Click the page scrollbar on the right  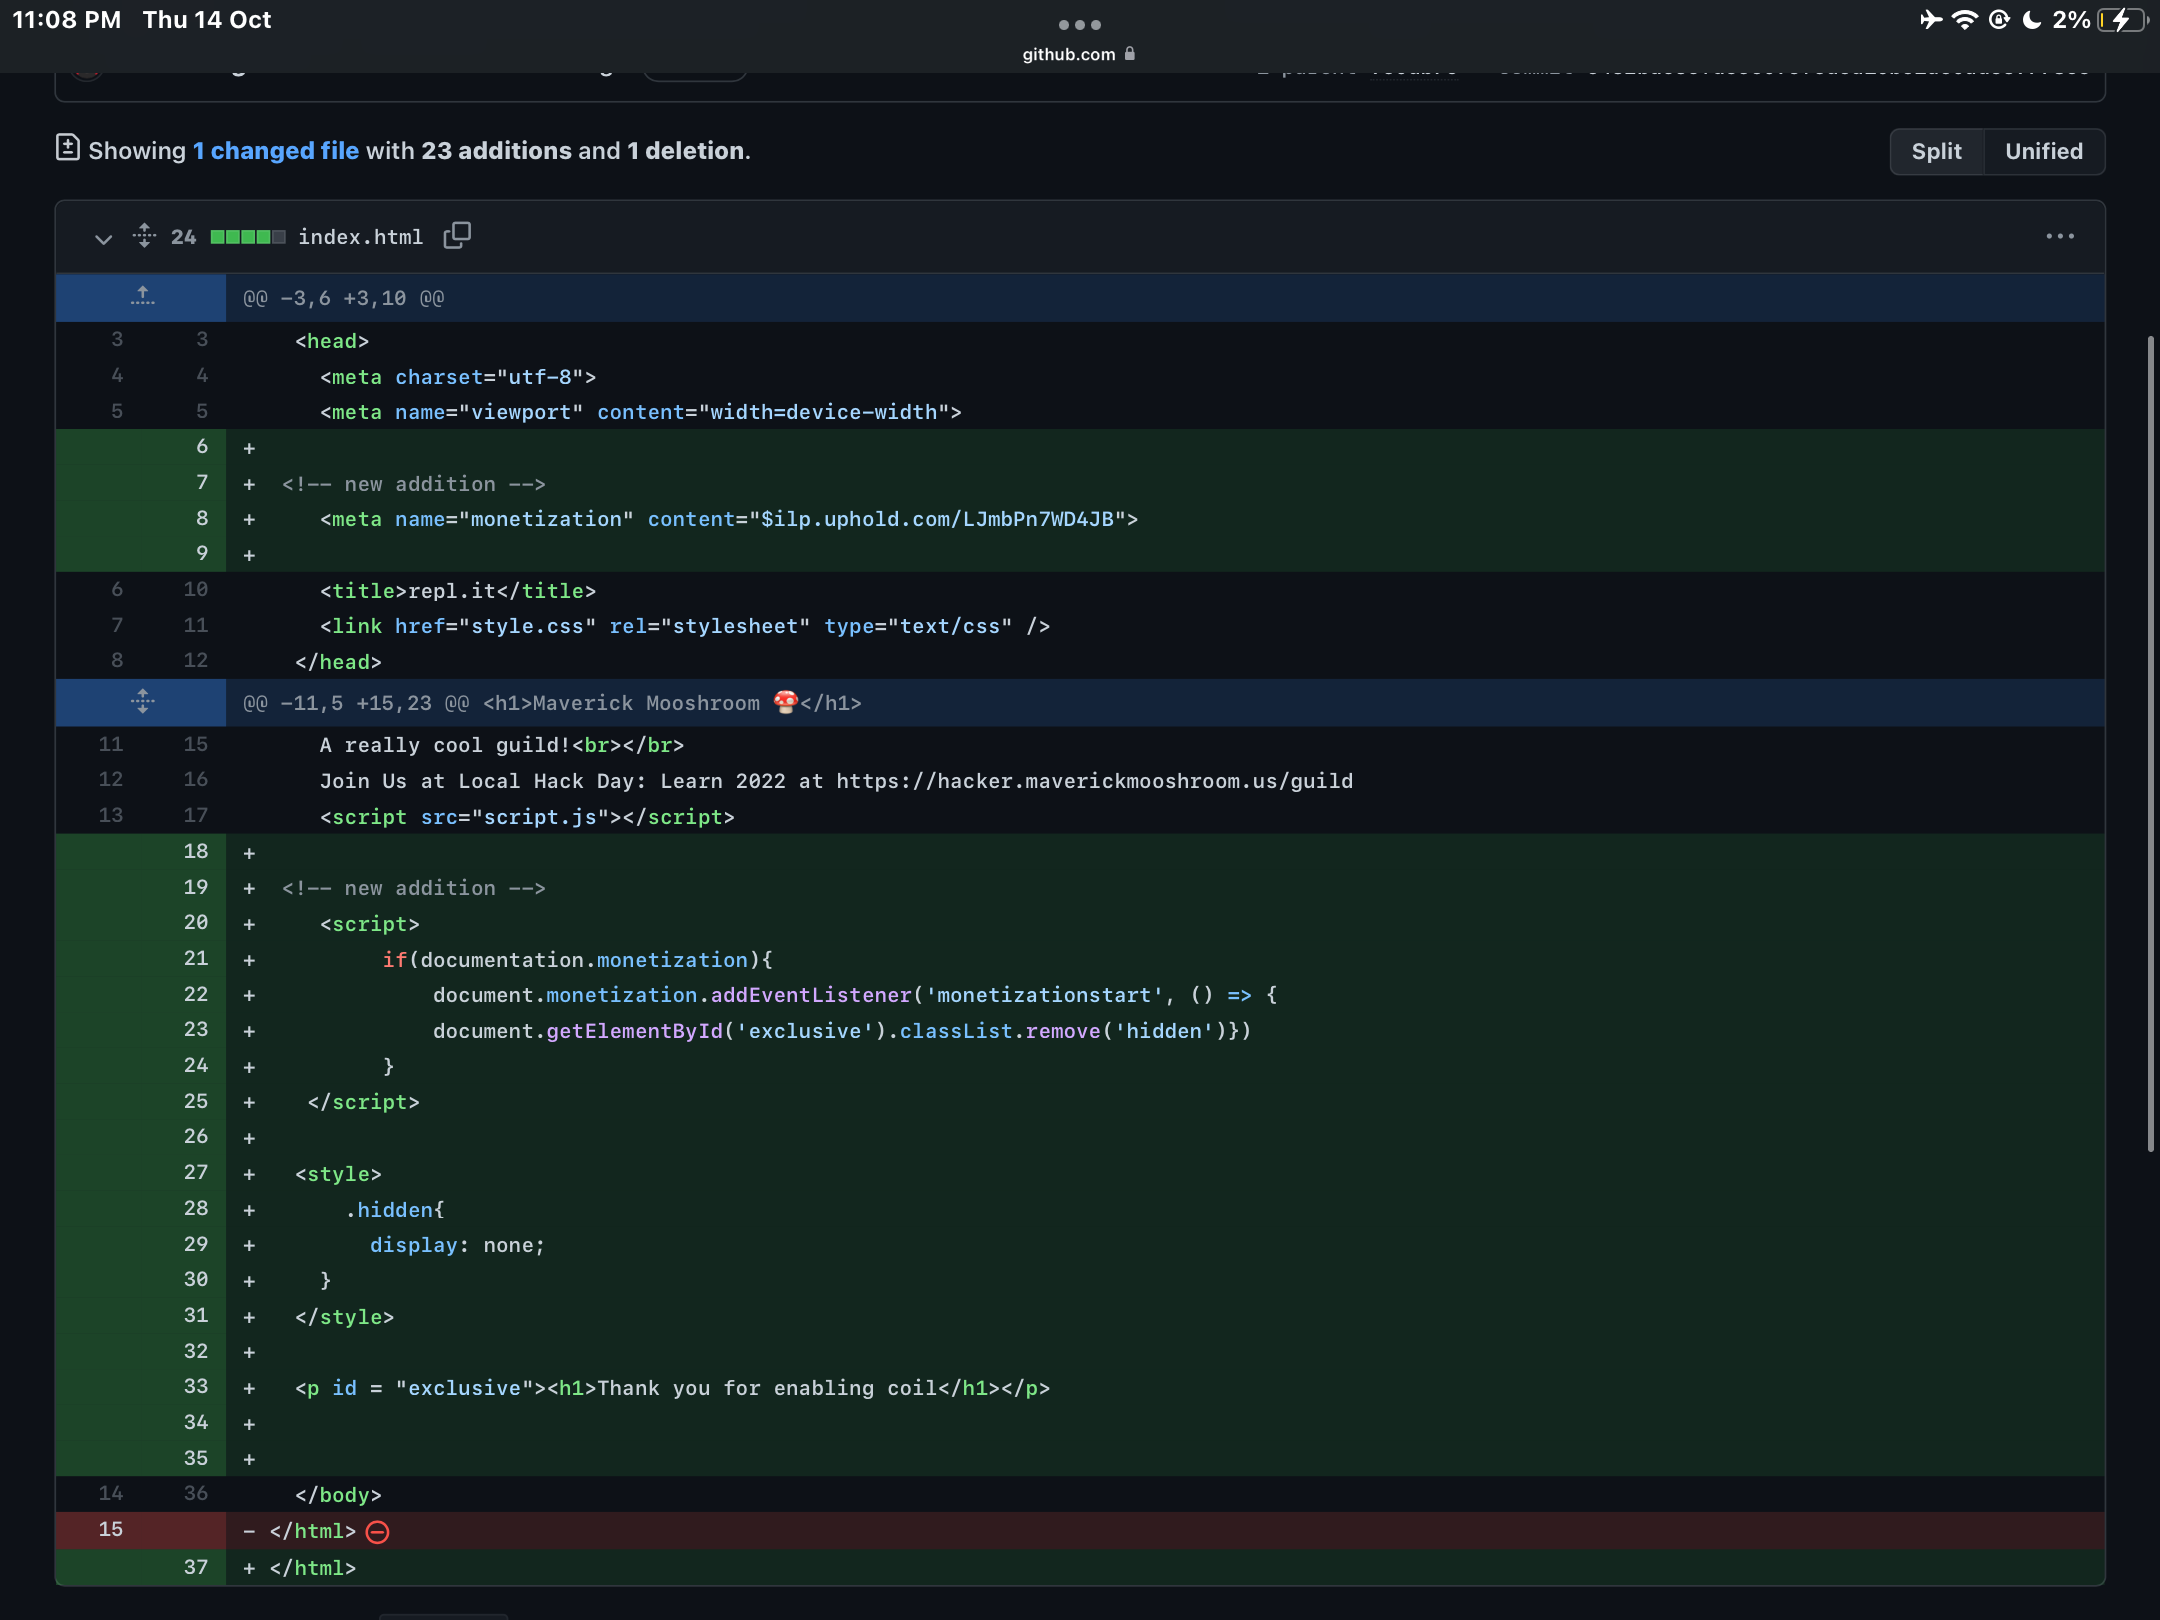tap(2150, 744)
